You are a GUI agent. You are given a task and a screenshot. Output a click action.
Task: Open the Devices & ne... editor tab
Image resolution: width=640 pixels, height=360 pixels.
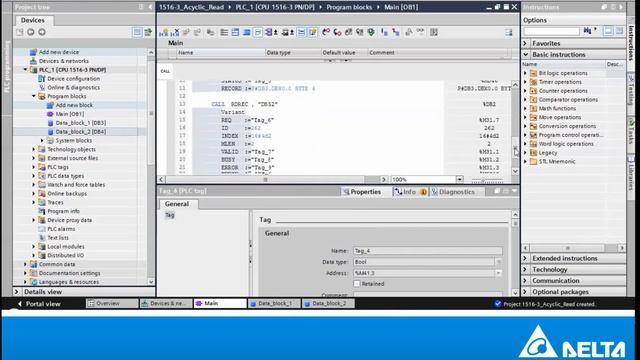(166, 304)
